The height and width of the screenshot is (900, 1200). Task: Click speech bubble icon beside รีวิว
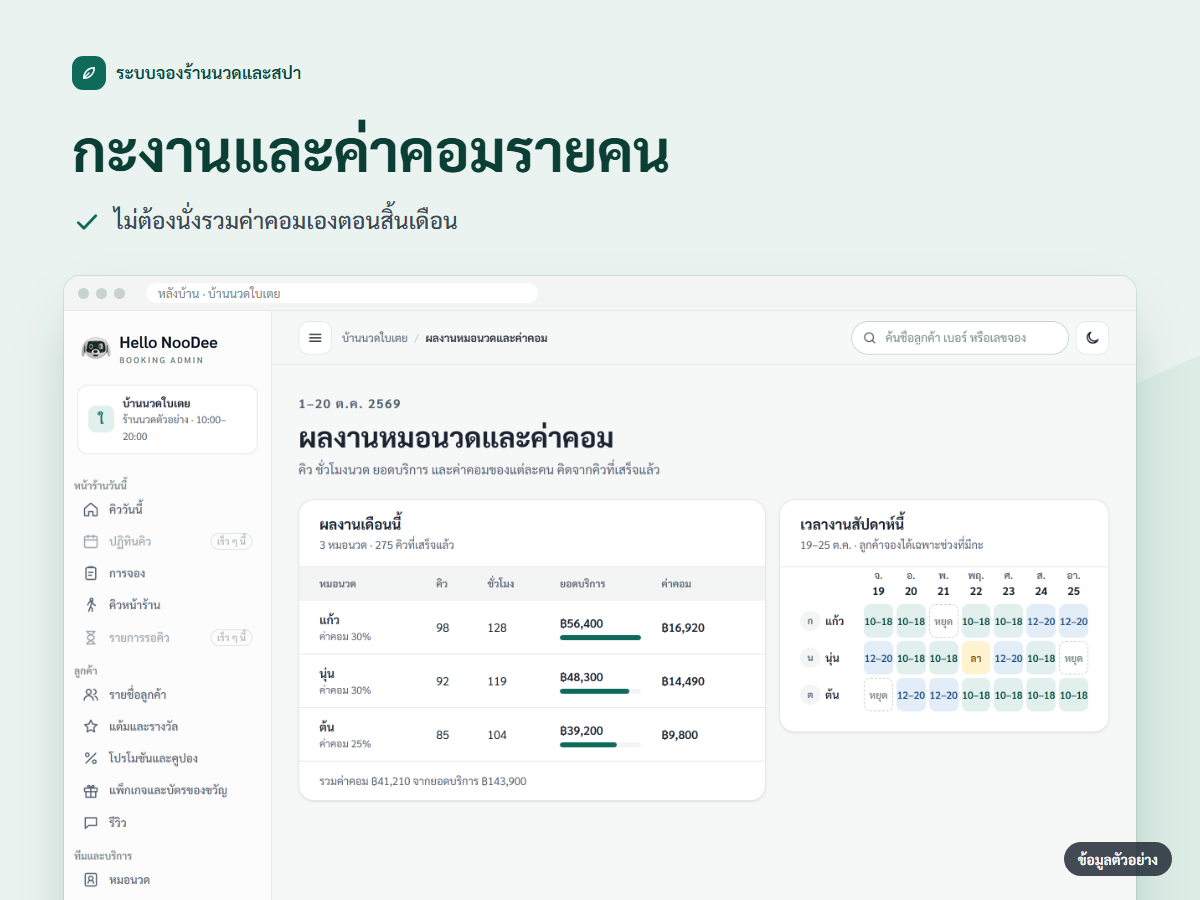click(91, 822)
